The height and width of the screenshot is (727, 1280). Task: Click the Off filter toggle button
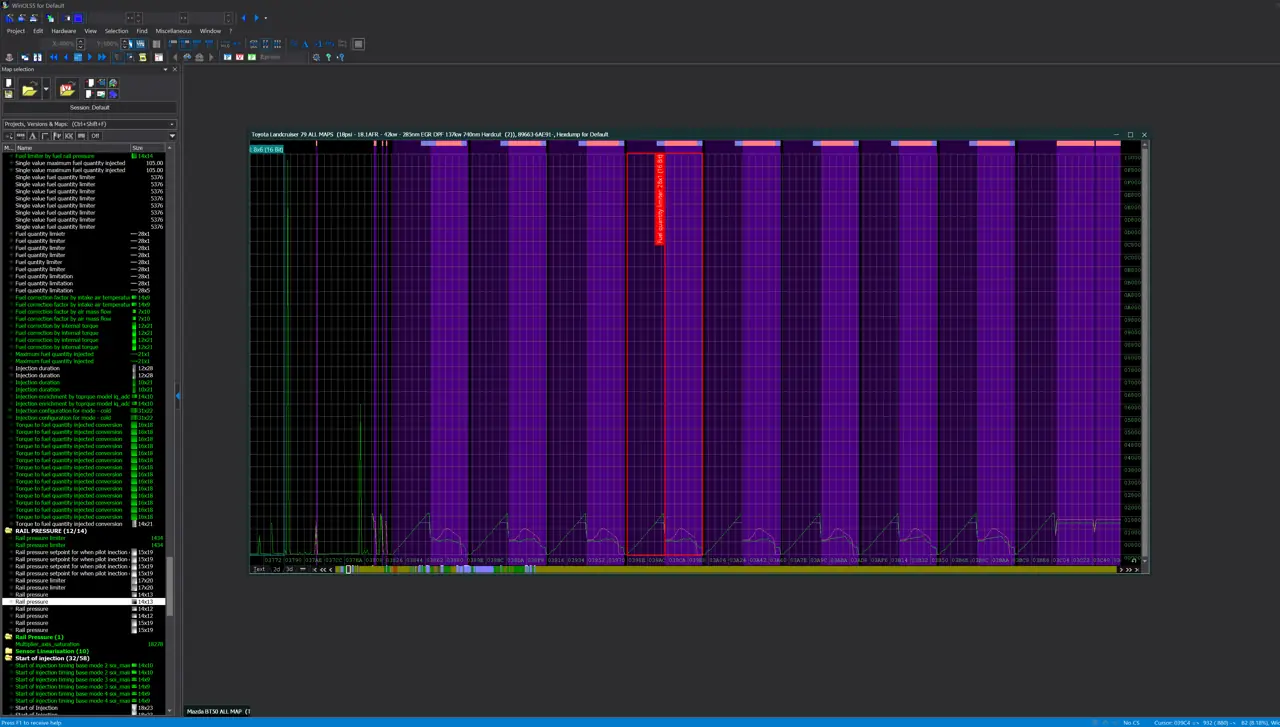(95, 136)
